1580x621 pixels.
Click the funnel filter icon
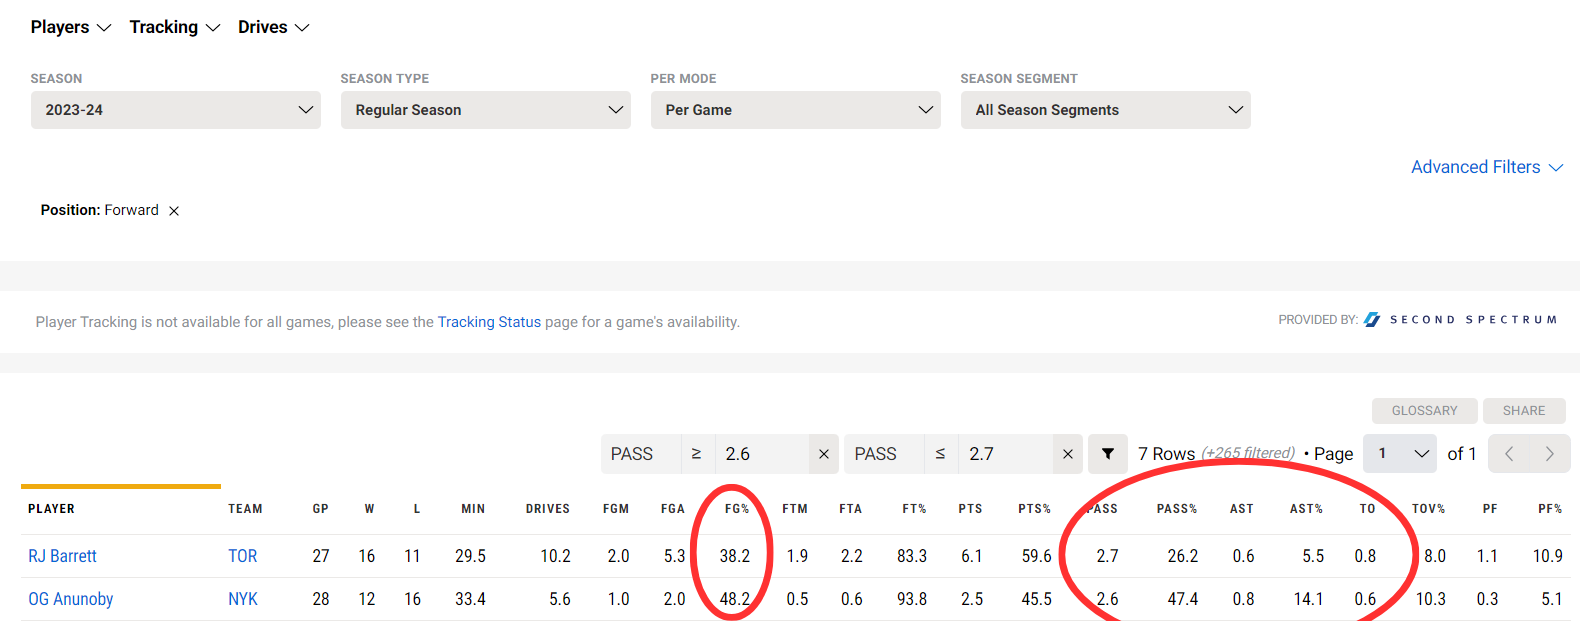1108,454
